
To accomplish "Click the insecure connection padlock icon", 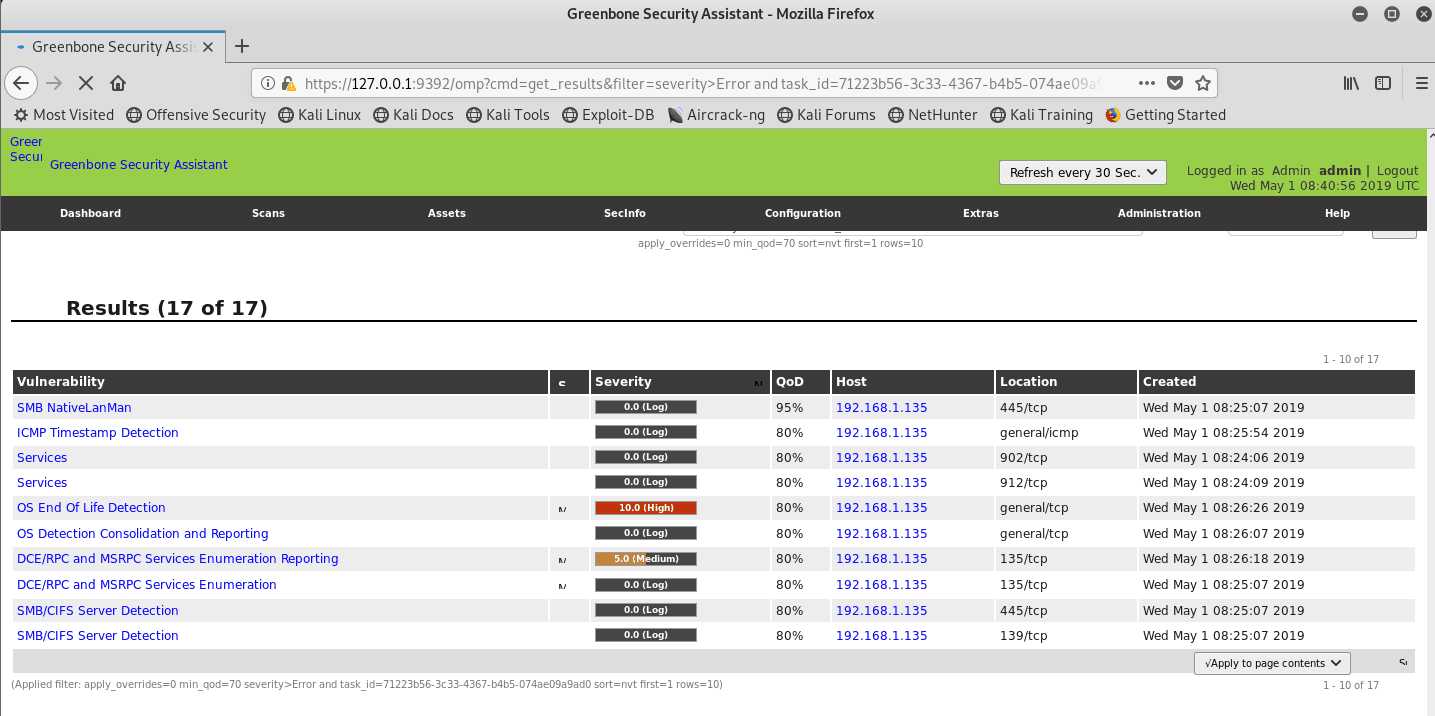I will pos(288,84).
